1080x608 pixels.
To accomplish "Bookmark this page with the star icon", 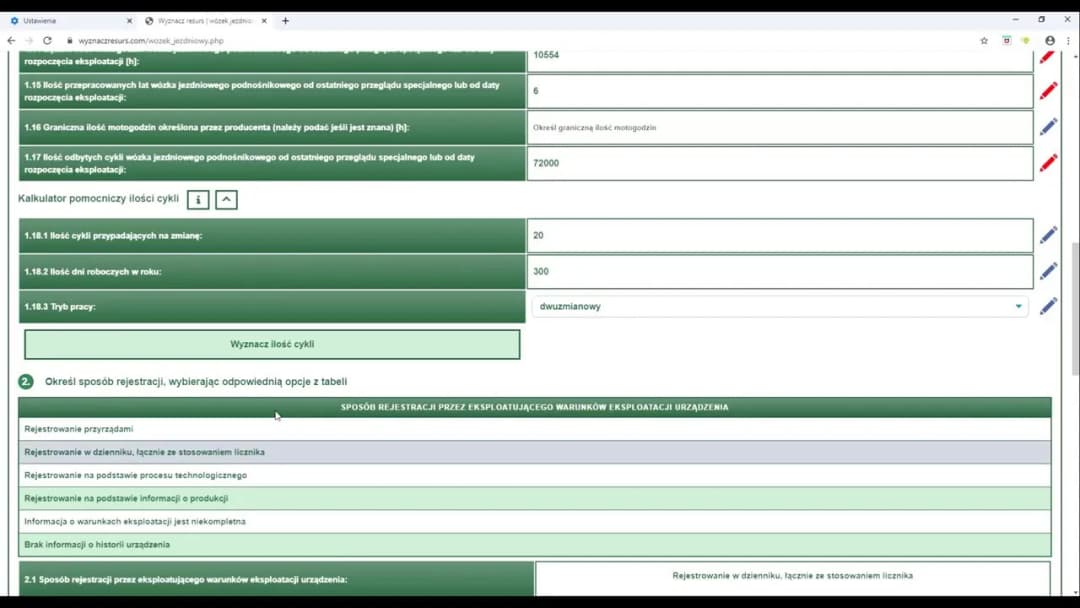I will [984, 41].
